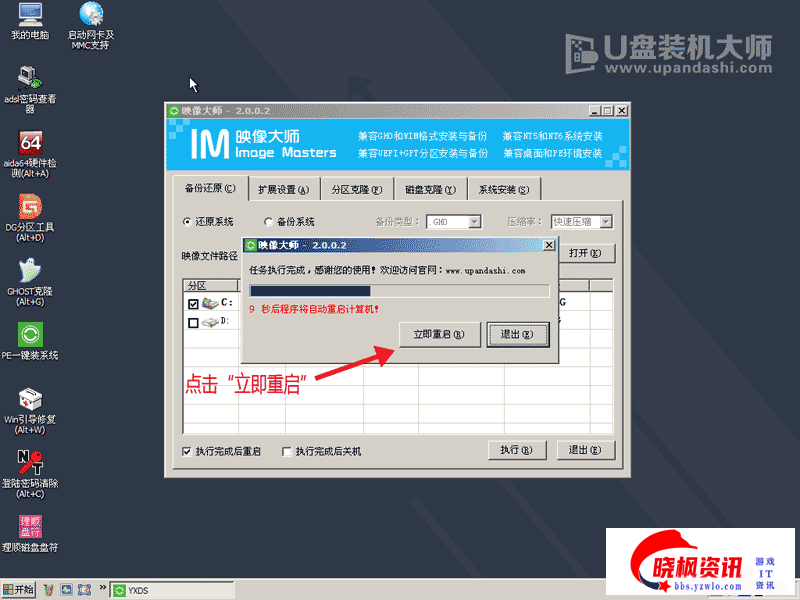Click 退出 in the completion dialog
The image size is (800, 600).
[516, 334]
